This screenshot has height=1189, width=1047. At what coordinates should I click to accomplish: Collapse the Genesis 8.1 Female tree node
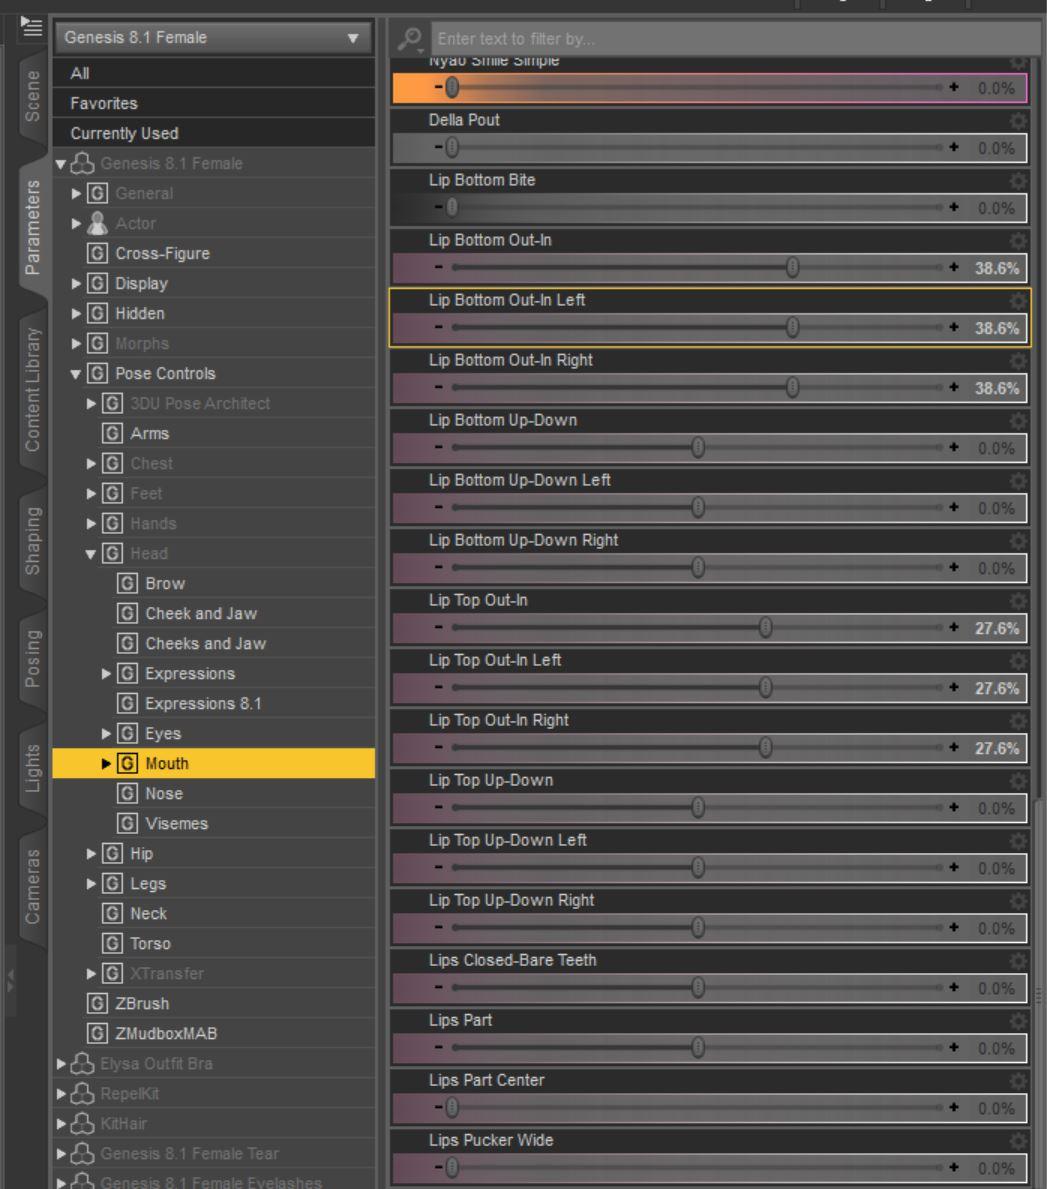click(x=61, y=164)
